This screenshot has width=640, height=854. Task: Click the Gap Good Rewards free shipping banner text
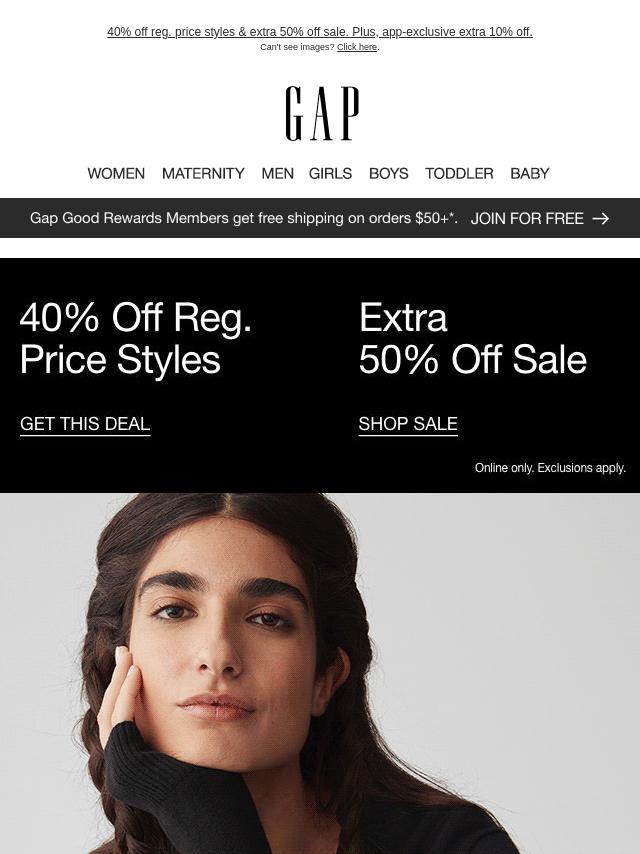coord(243,218)
